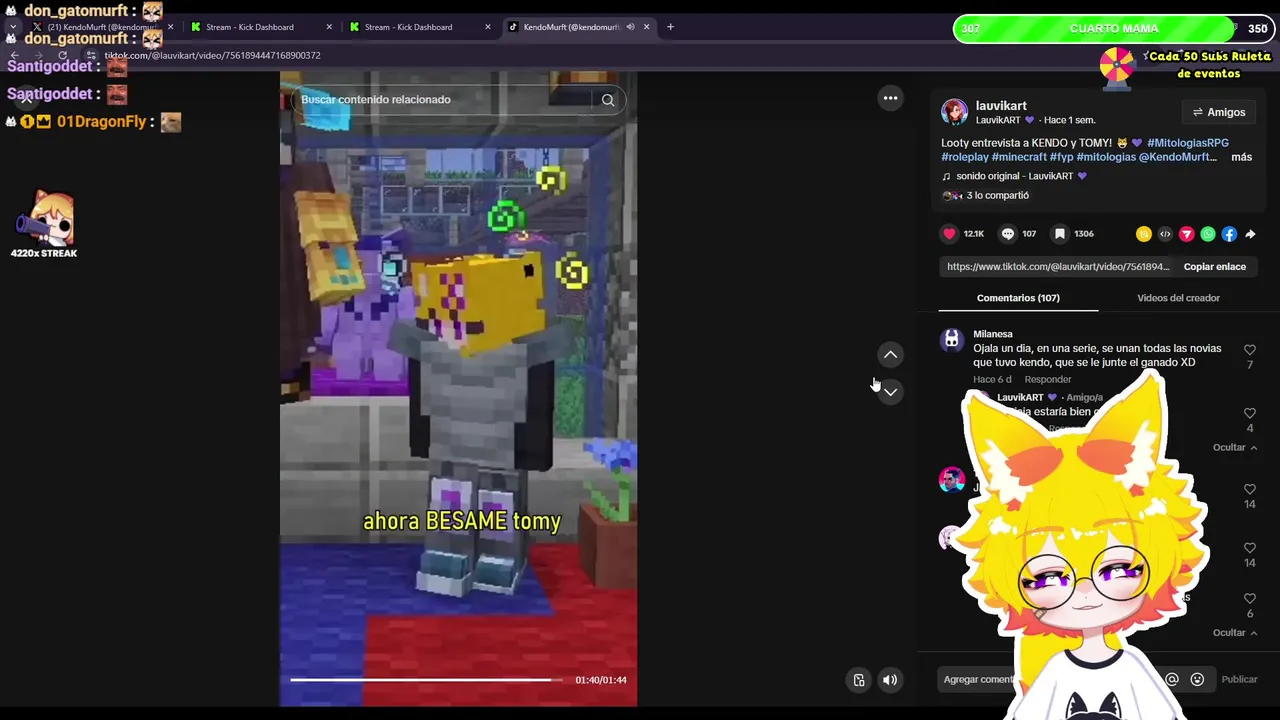Screen dimensions: 1280x720
Task: Click the '3 lo compartió' text
Action: point(997,196)
